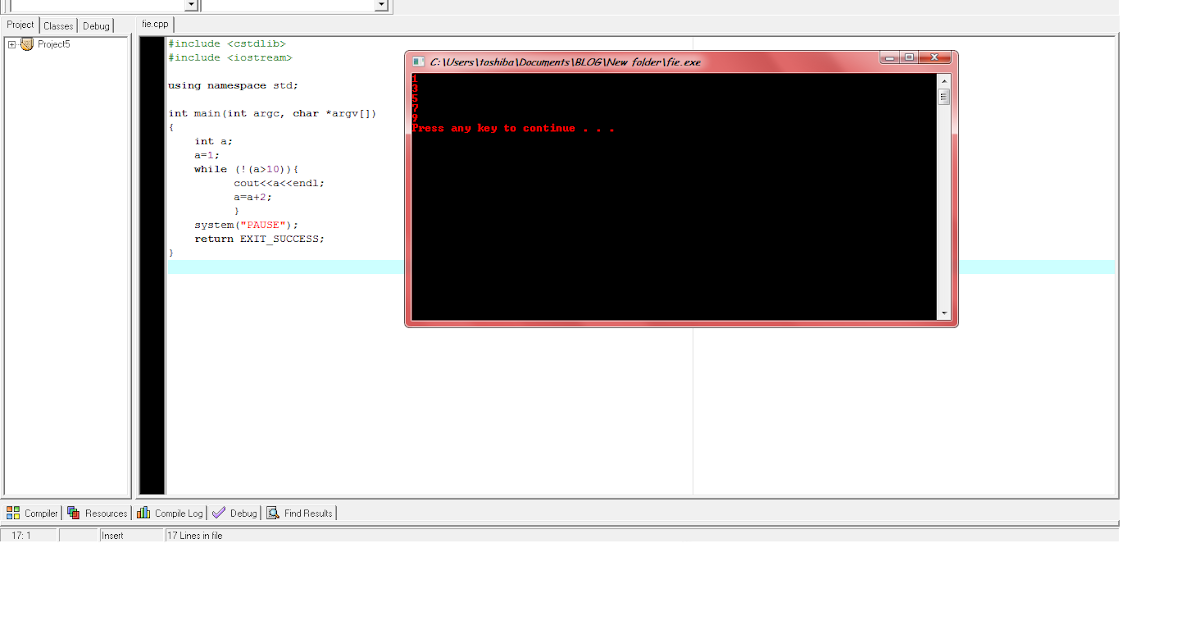Click the "a=a+2;" code line
Screen dimensions: 1200x630
click(x=253, y=198)
